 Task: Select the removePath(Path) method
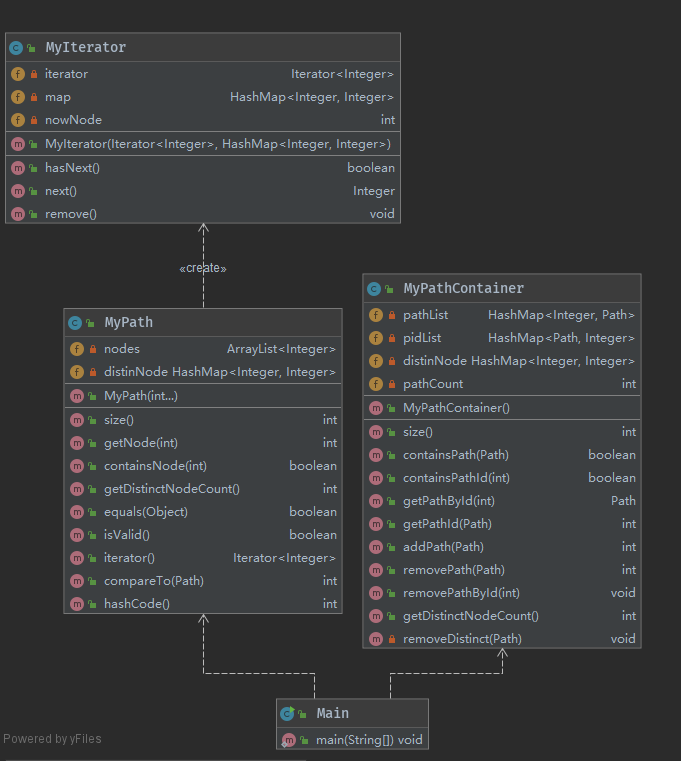[502, 570]
